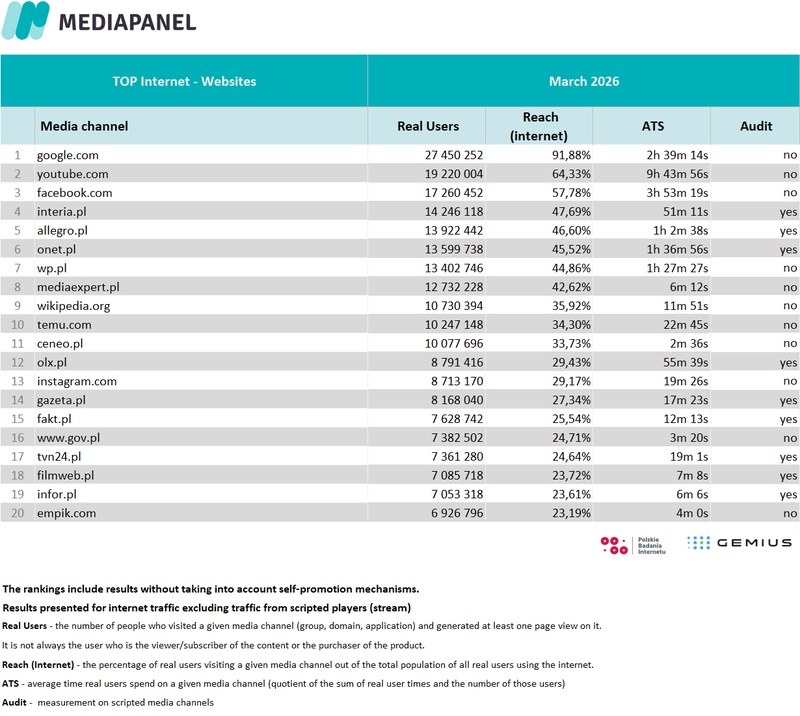Select the ATS column header
The height and width of the screenshot is (716, 800).
coord(652,126)
